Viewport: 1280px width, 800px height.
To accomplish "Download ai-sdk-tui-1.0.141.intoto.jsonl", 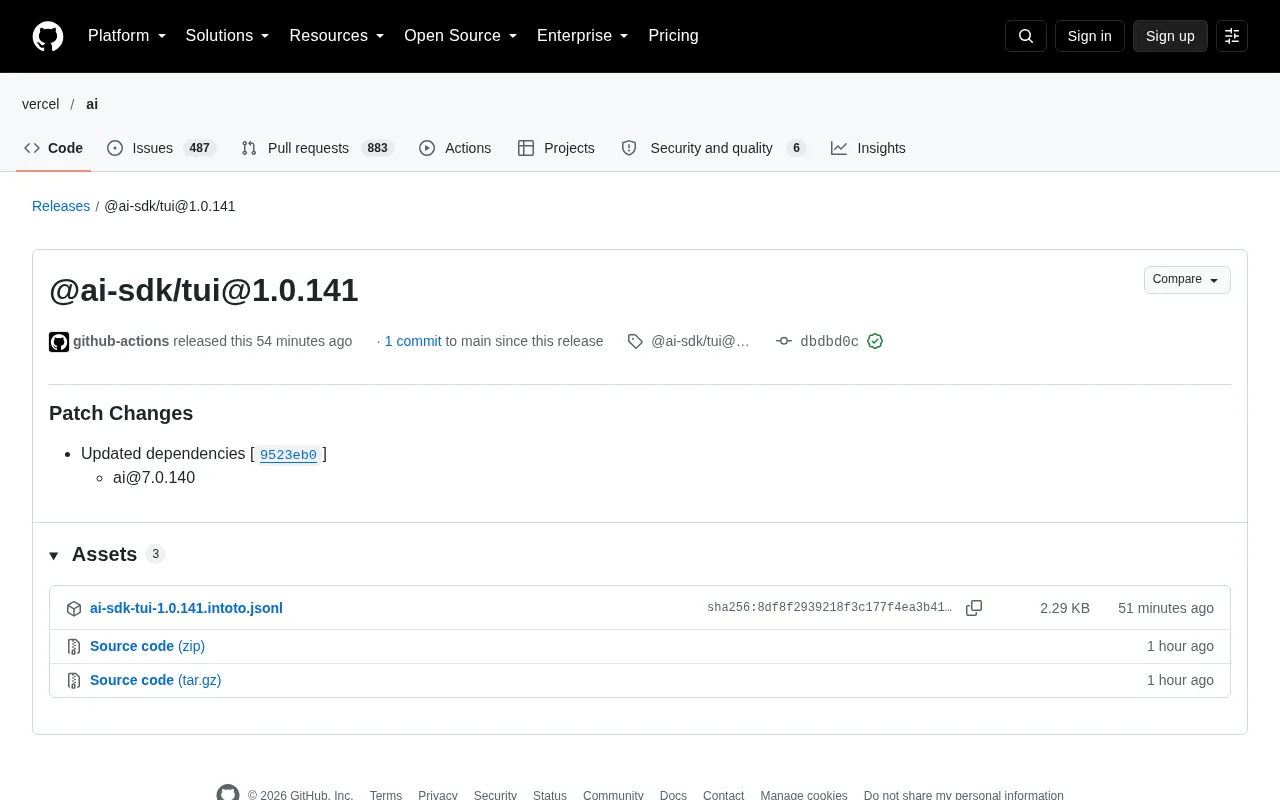I will coord(186,608).
